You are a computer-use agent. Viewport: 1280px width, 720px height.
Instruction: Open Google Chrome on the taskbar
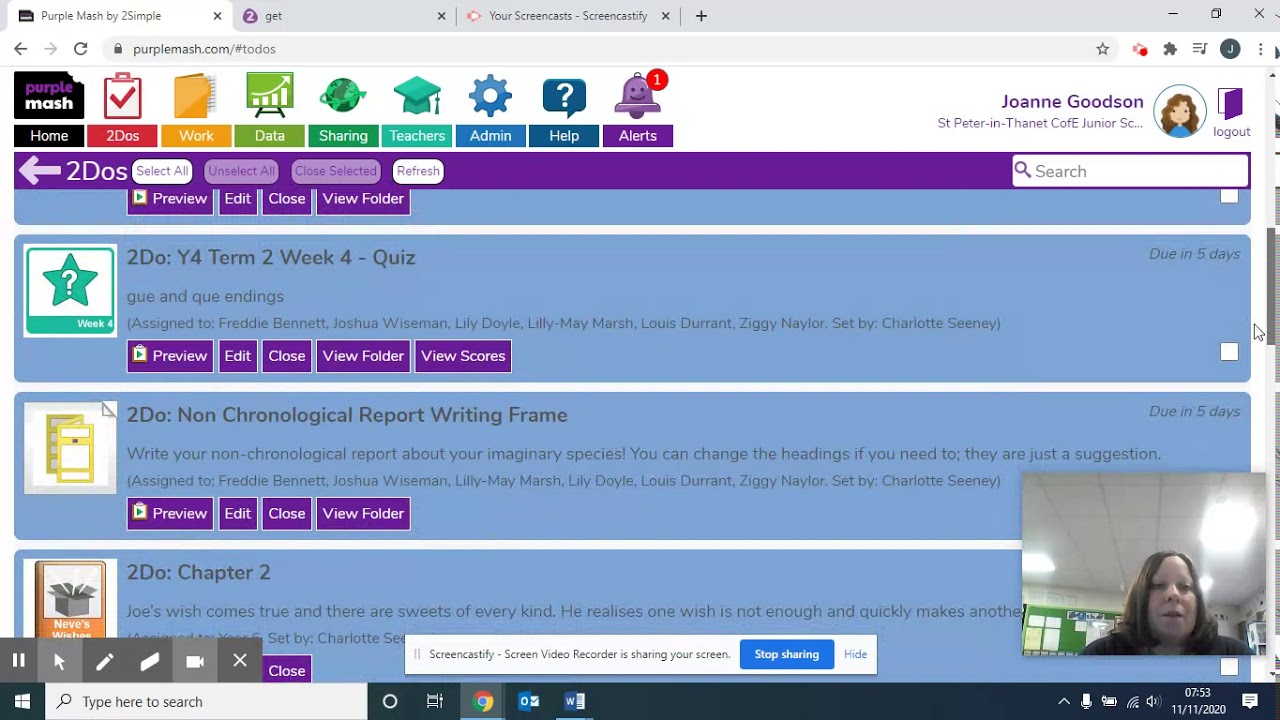[483, 701]
